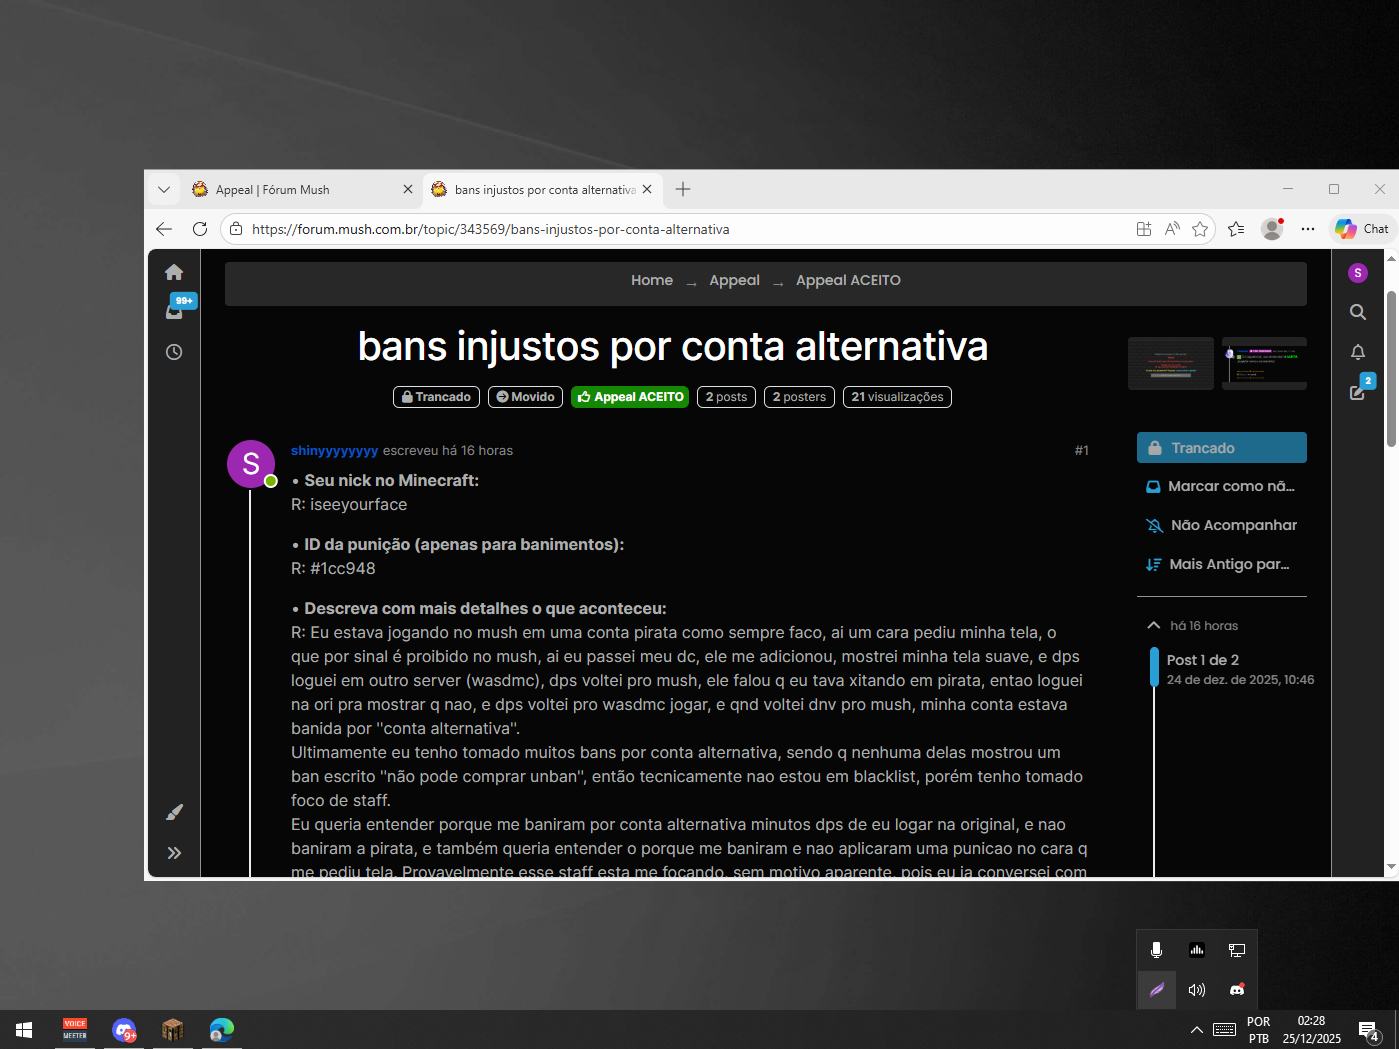Open browser profile avatar icon
Viewport: 1399px width, 1049px height.
coord(1272,229)
